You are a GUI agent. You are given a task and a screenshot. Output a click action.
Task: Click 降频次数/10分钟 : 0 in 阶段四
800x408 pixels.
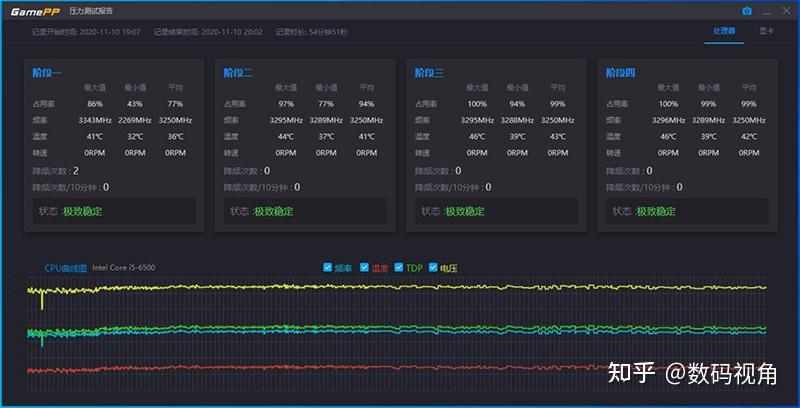point(644,187)
